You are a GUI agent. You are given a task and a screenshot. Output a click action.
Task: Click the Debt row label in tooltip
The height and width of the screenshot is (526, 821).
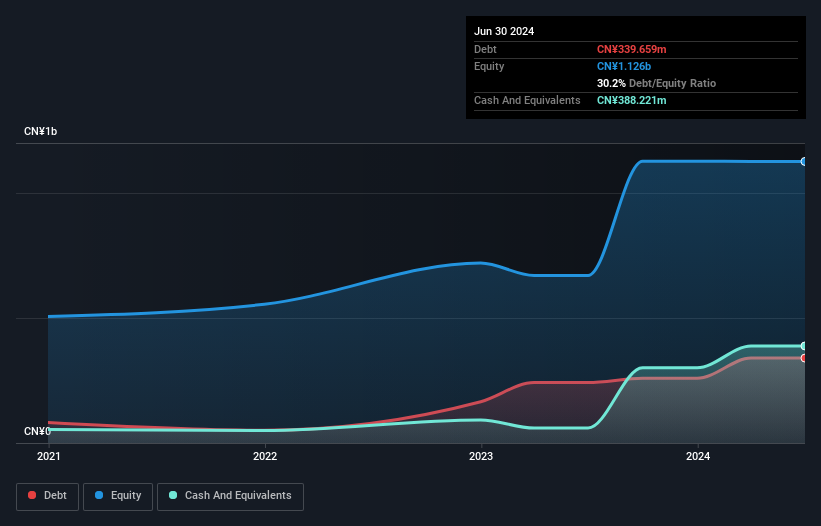tap(485, 49)
